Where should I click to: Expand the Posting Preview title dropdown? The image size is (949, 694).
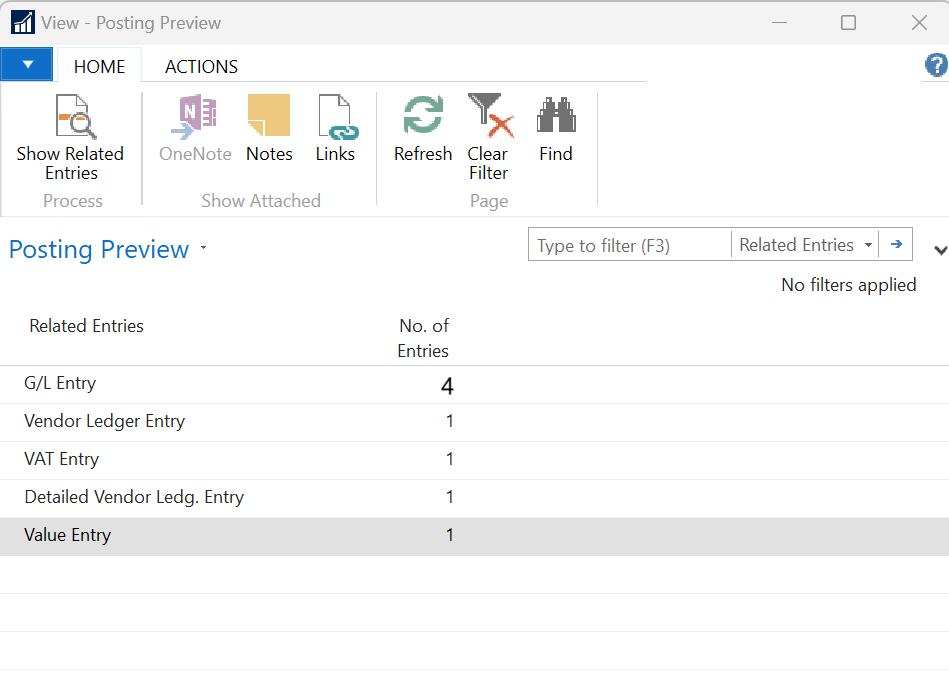(x=204, y=248)
